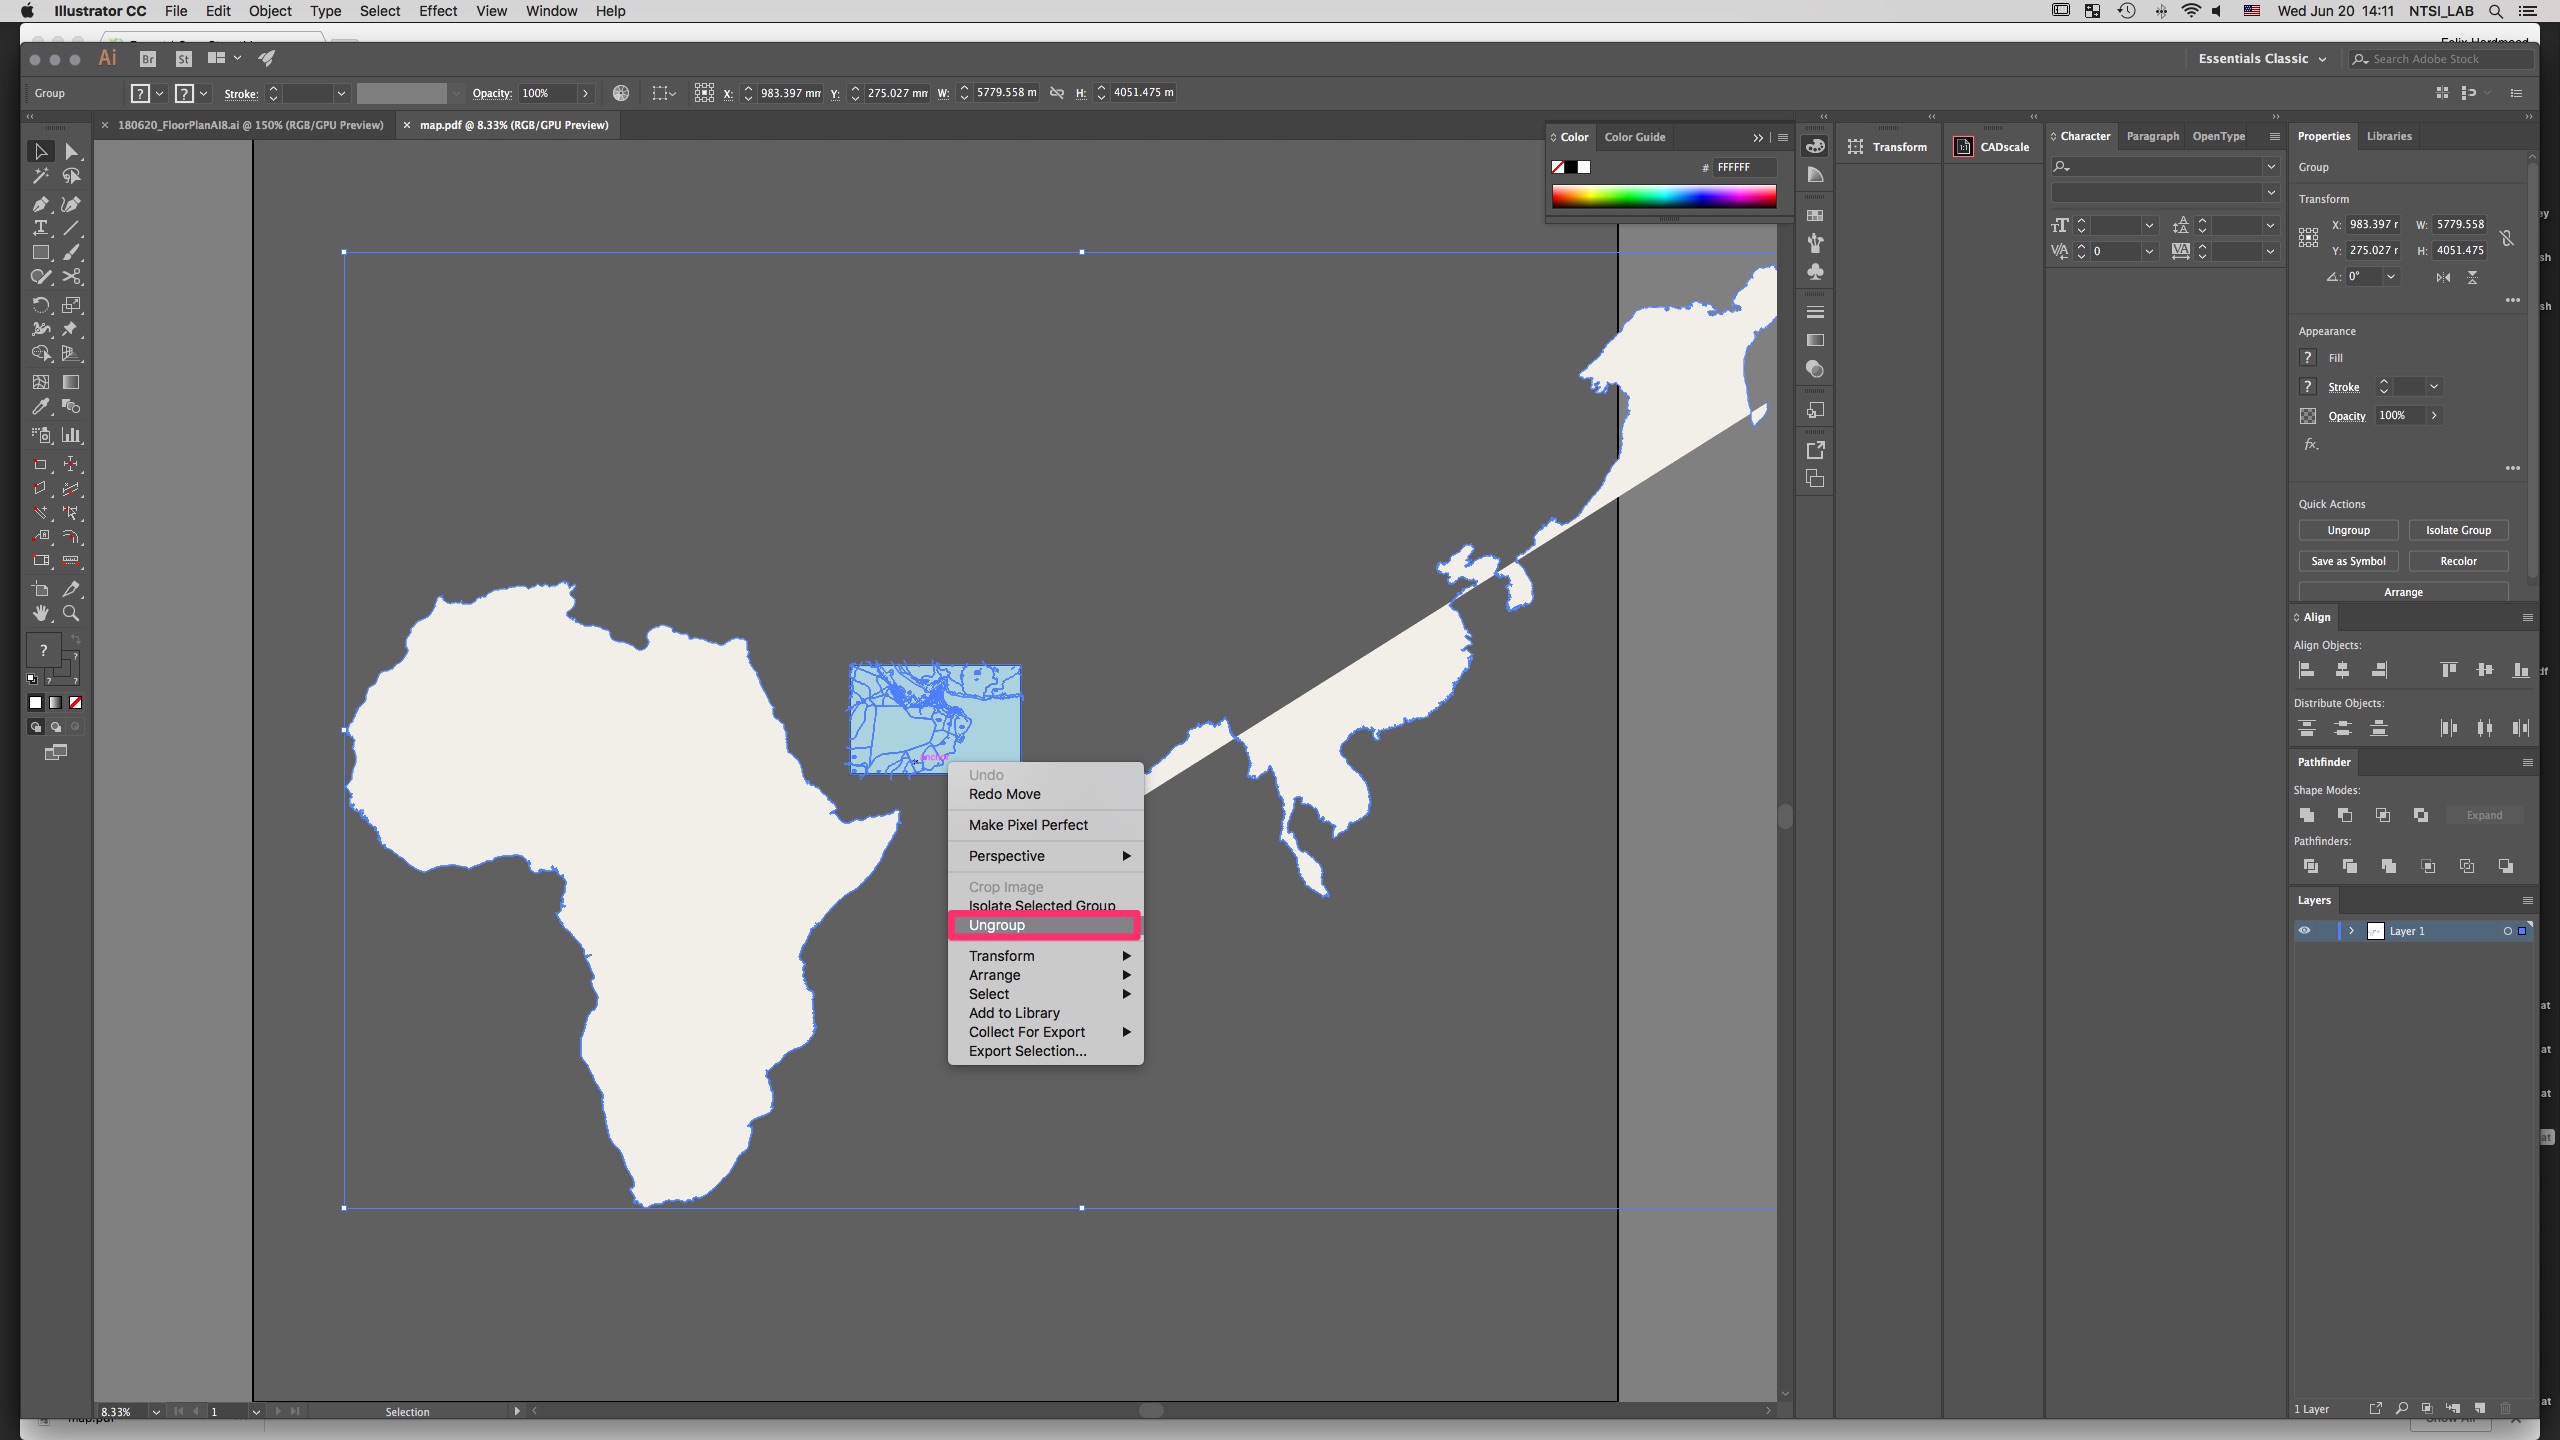Switch to the Libraries tab

point(2388,136)
